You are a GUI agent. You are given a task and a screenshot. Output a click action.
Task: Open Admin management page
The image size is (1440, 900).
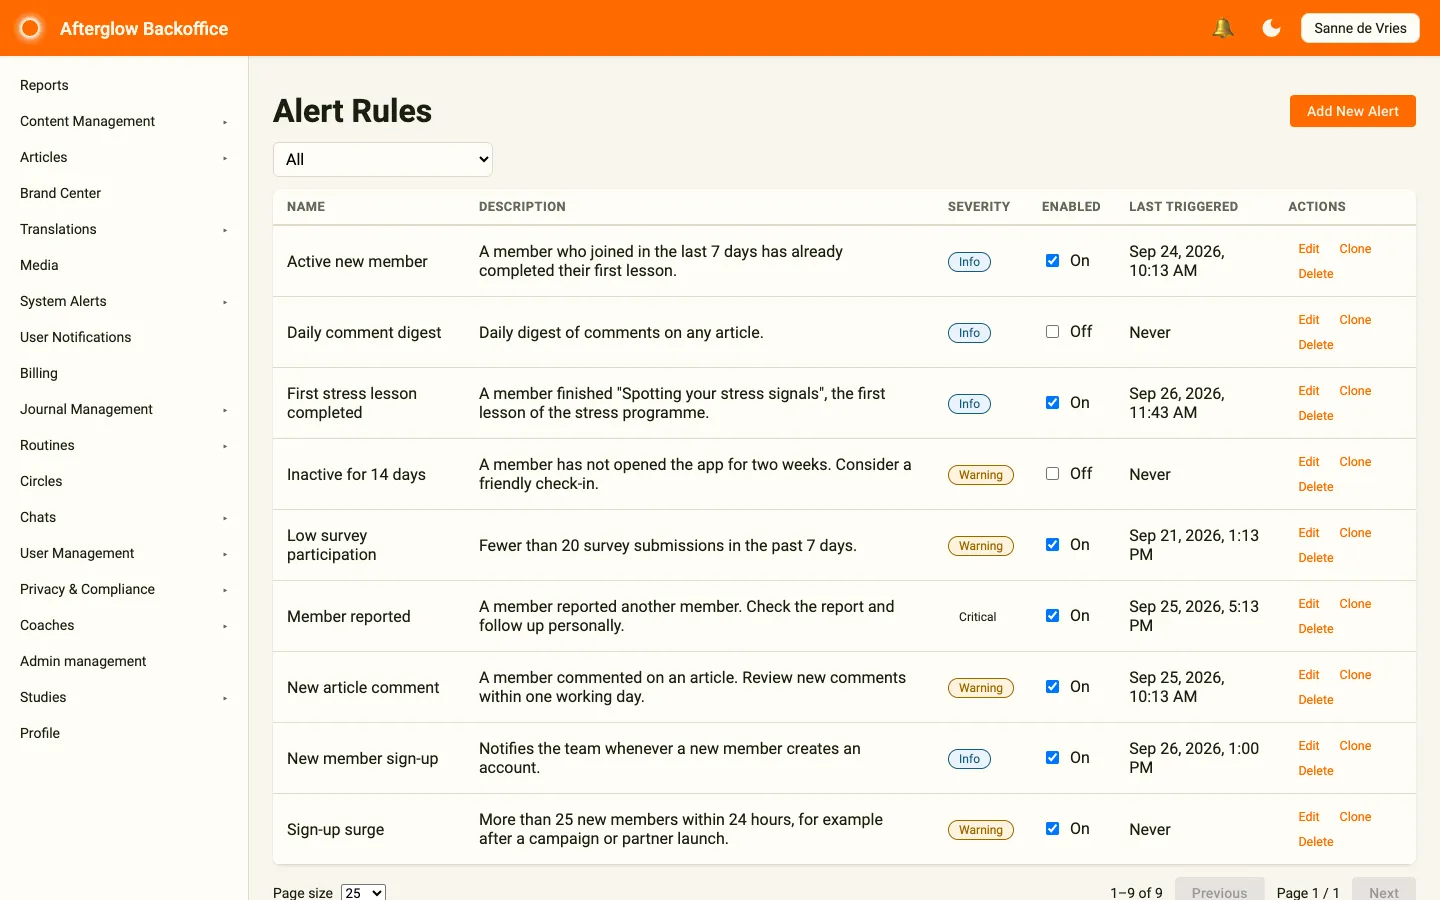click(x=83, y=661)
